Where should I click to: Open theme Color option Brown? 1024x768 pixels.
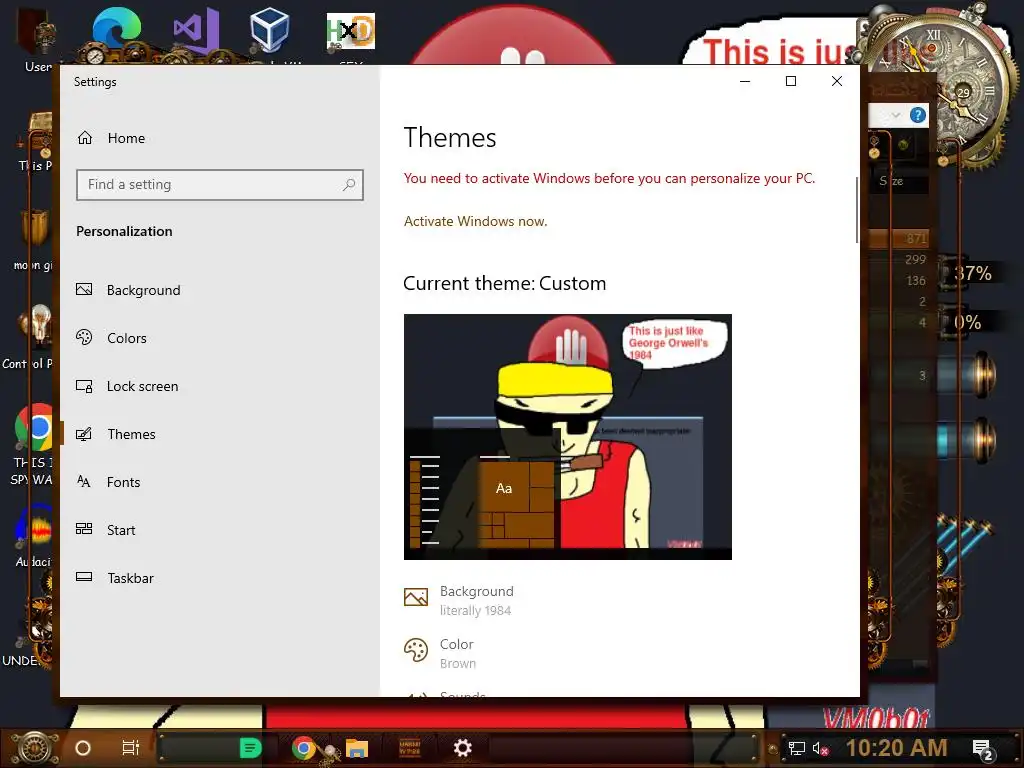440,653
